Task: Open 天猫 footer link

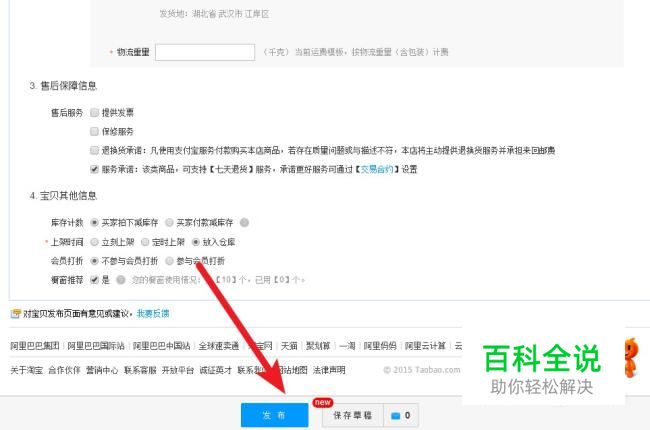Action: point(289,345)
